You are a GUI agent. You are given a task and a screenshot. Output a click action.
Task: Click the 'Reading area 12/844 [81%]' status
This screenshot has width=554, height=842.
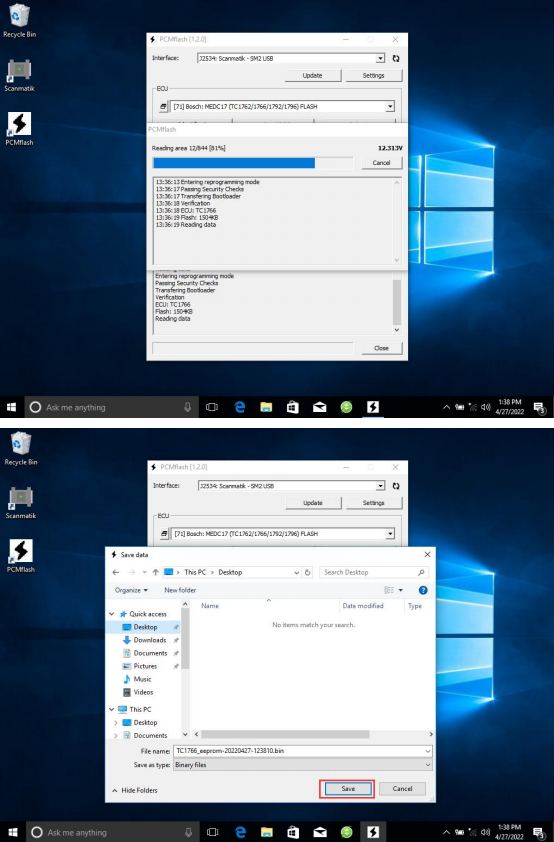coord(188,148)
